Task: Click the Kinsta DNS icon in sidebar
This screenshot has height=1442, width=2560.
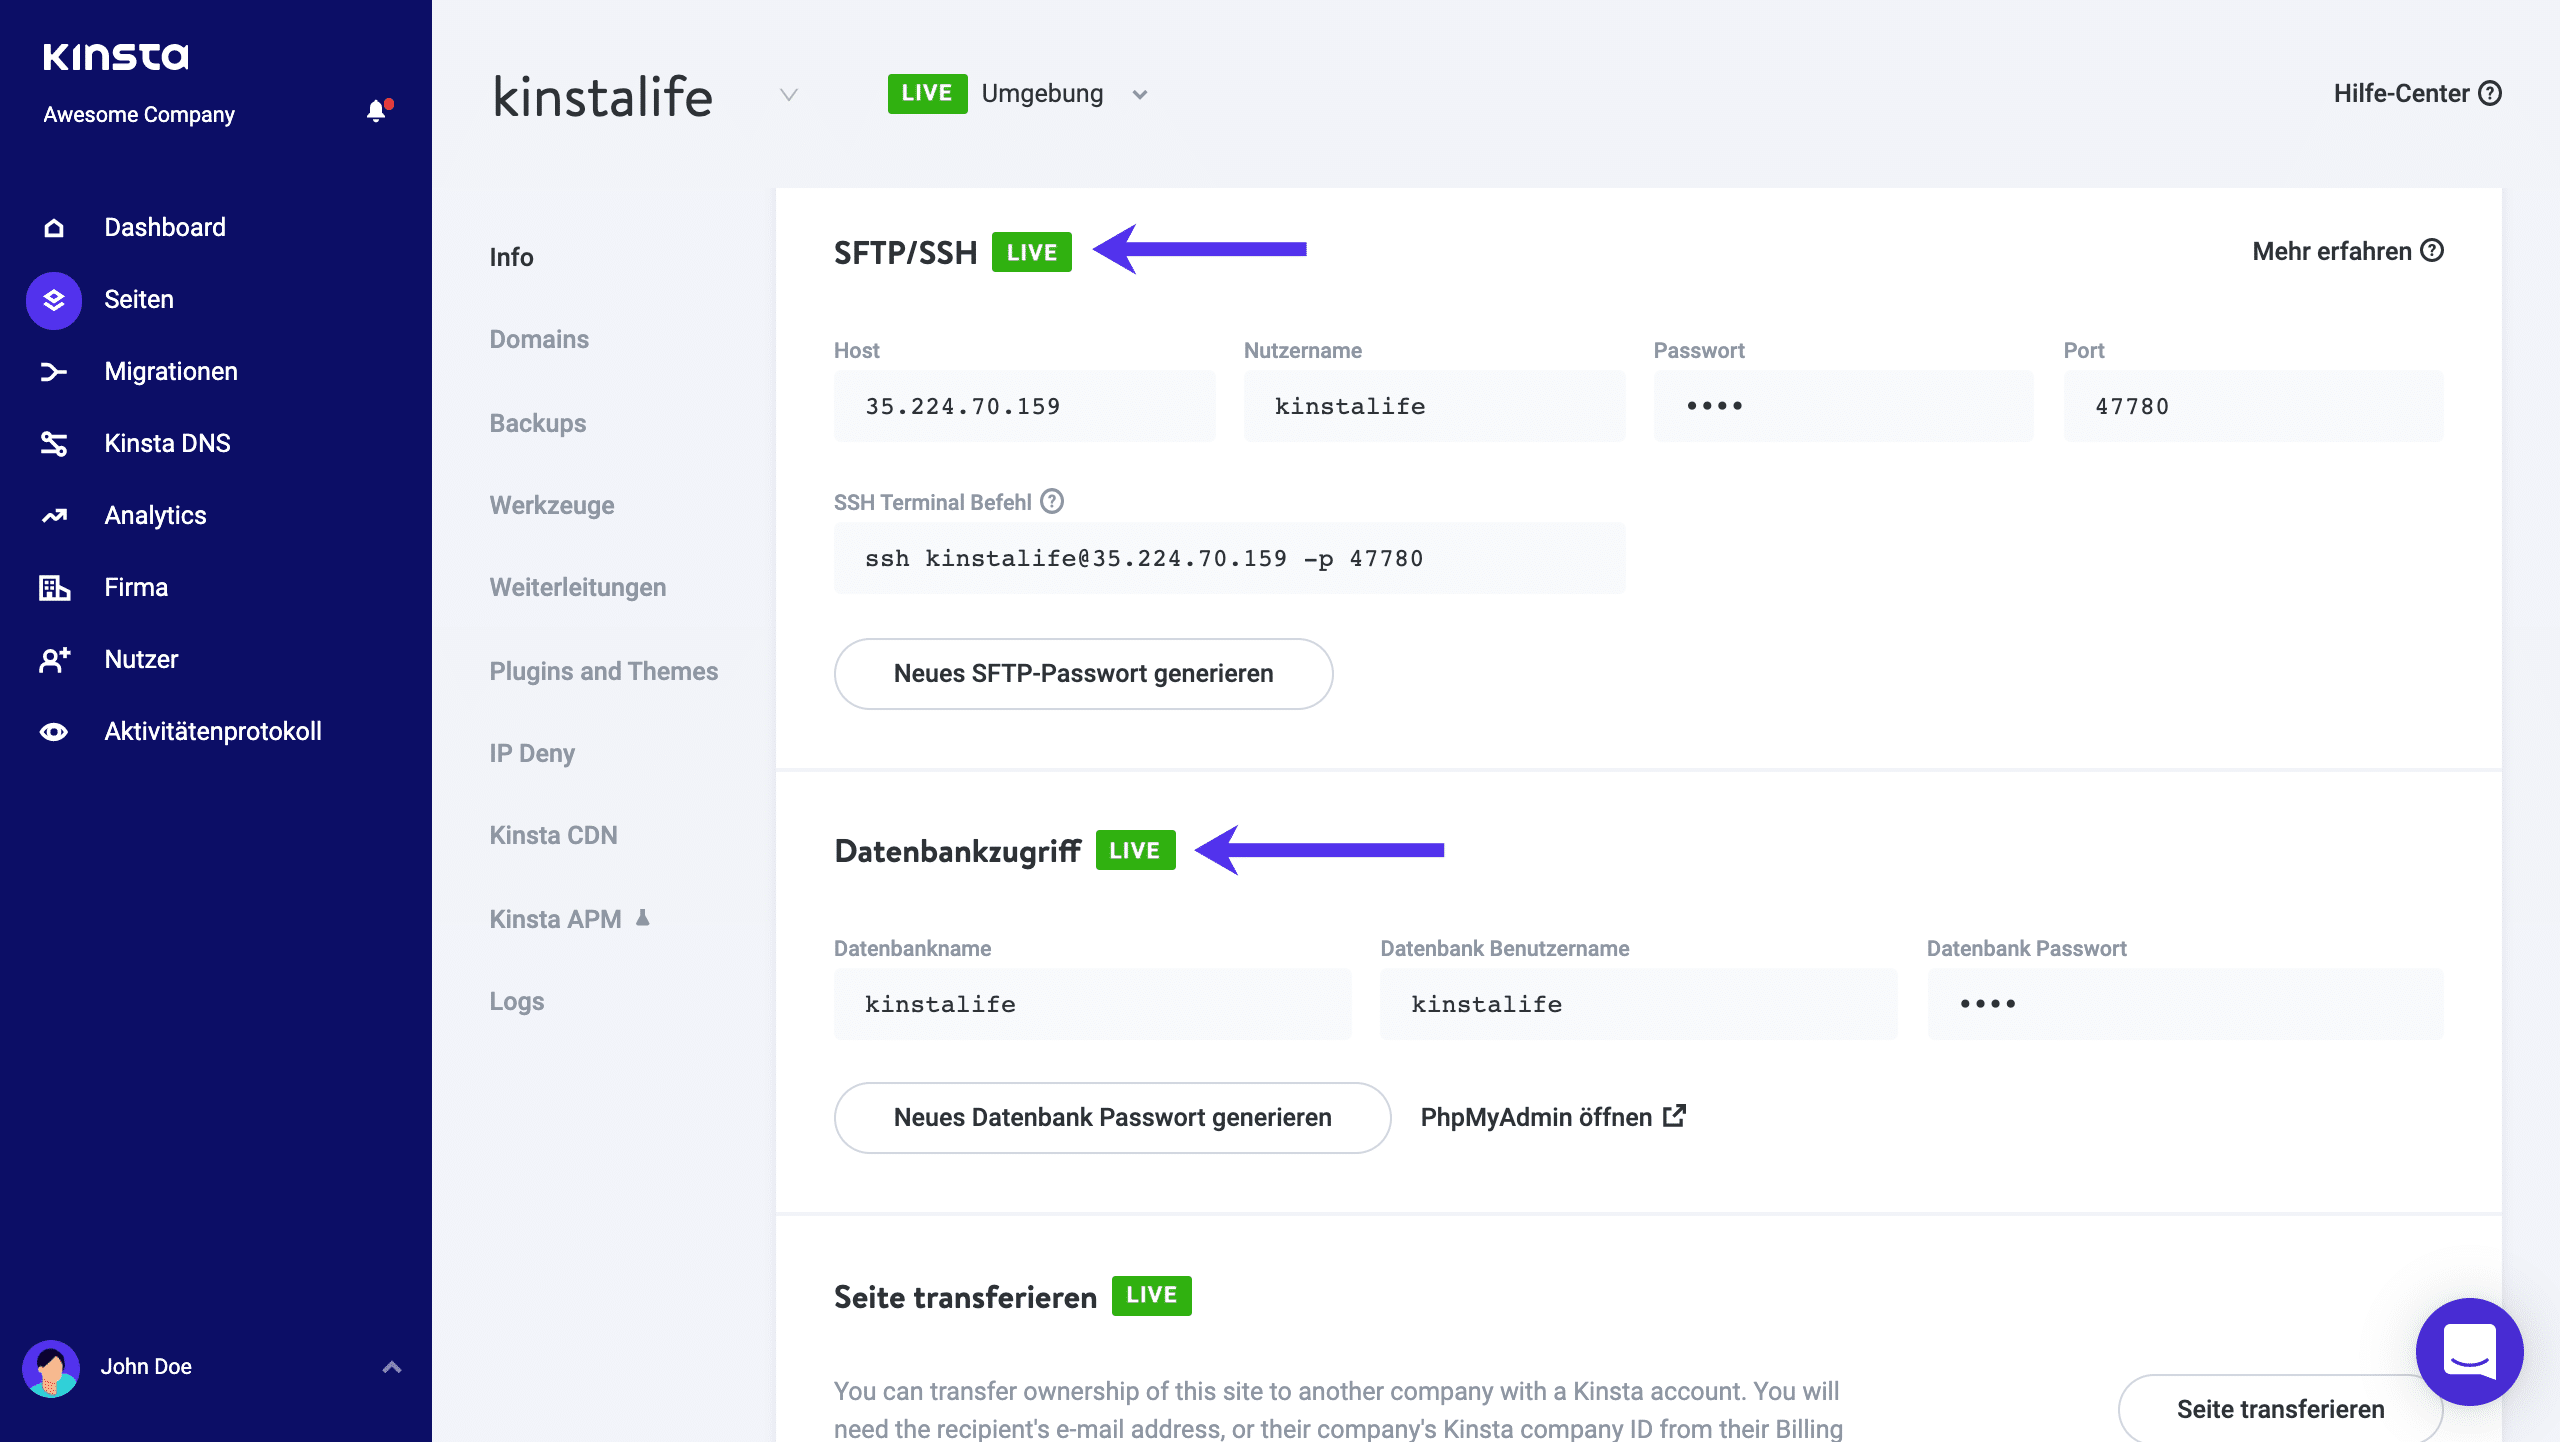Action: click(51, 443)
